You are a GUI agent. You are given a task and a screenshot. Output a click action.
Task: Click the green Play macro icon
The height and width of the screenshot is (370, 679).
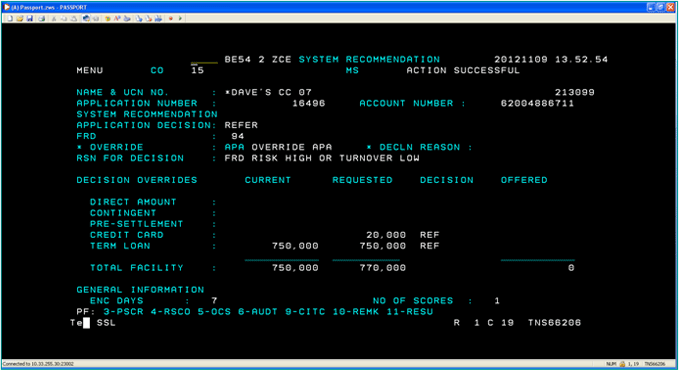coord(180,18)
